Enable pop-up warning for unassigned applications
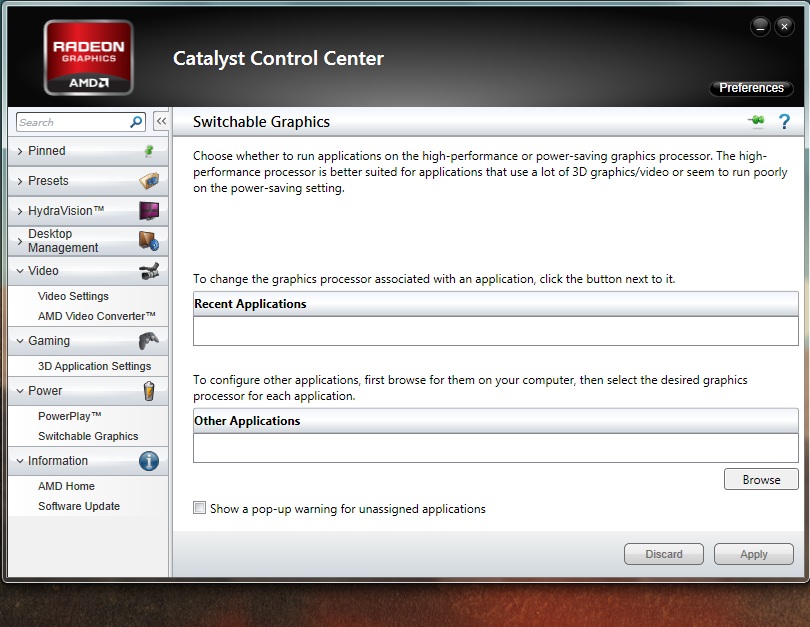 pyautogui.click(x=199, y=508)
